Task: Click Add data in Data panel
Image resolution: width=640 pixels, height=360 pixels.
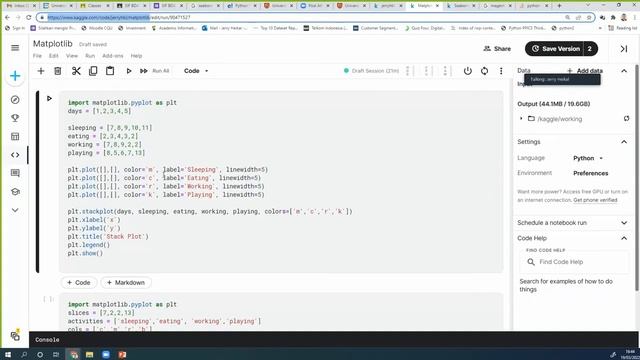Action: (585, 71)
